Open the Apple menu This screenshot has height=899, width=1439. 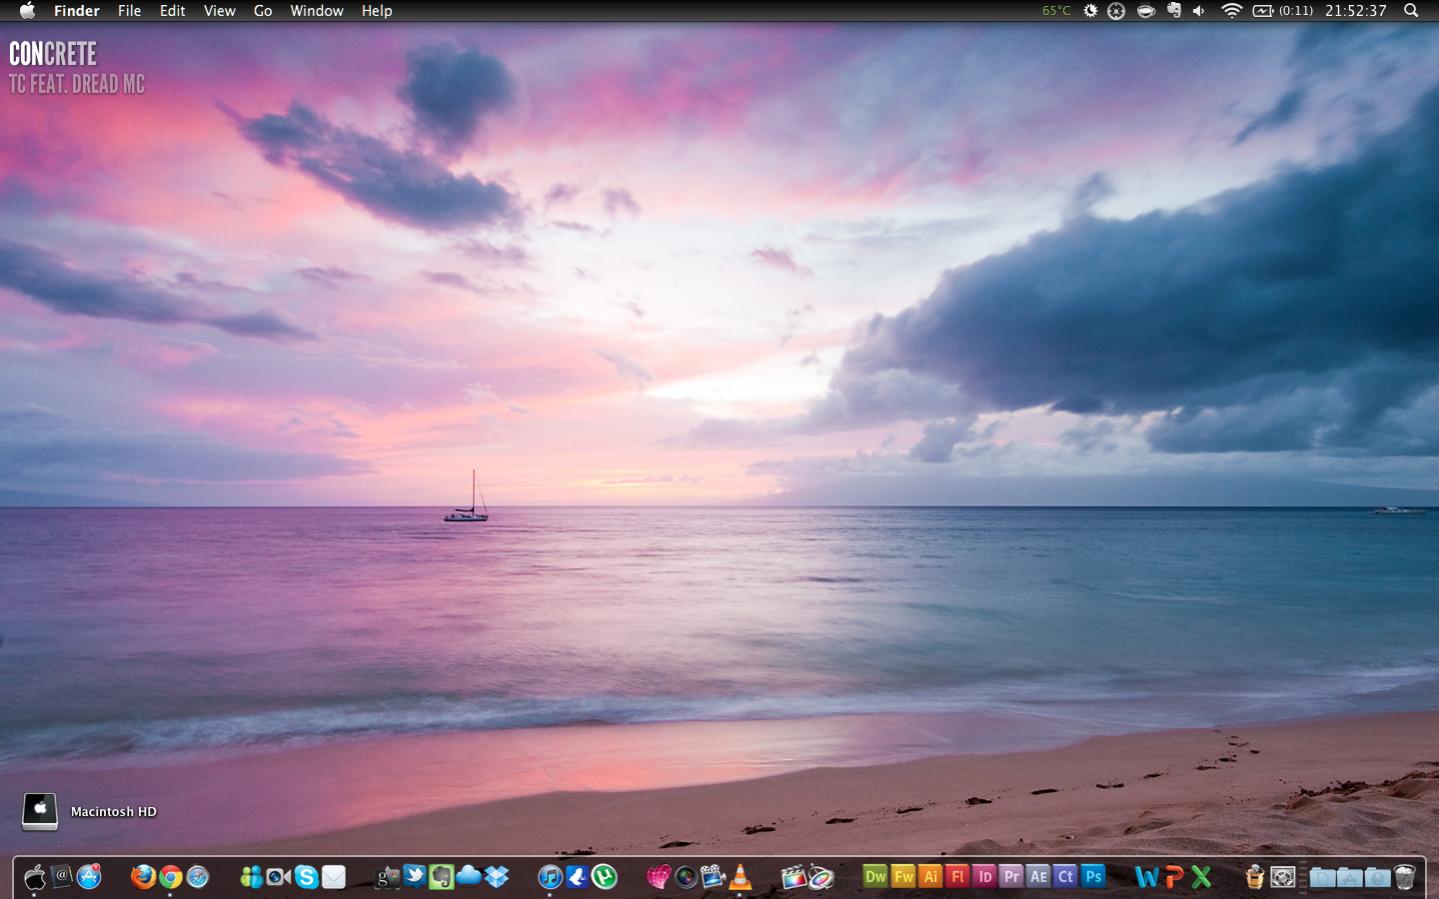pos(27,10)
